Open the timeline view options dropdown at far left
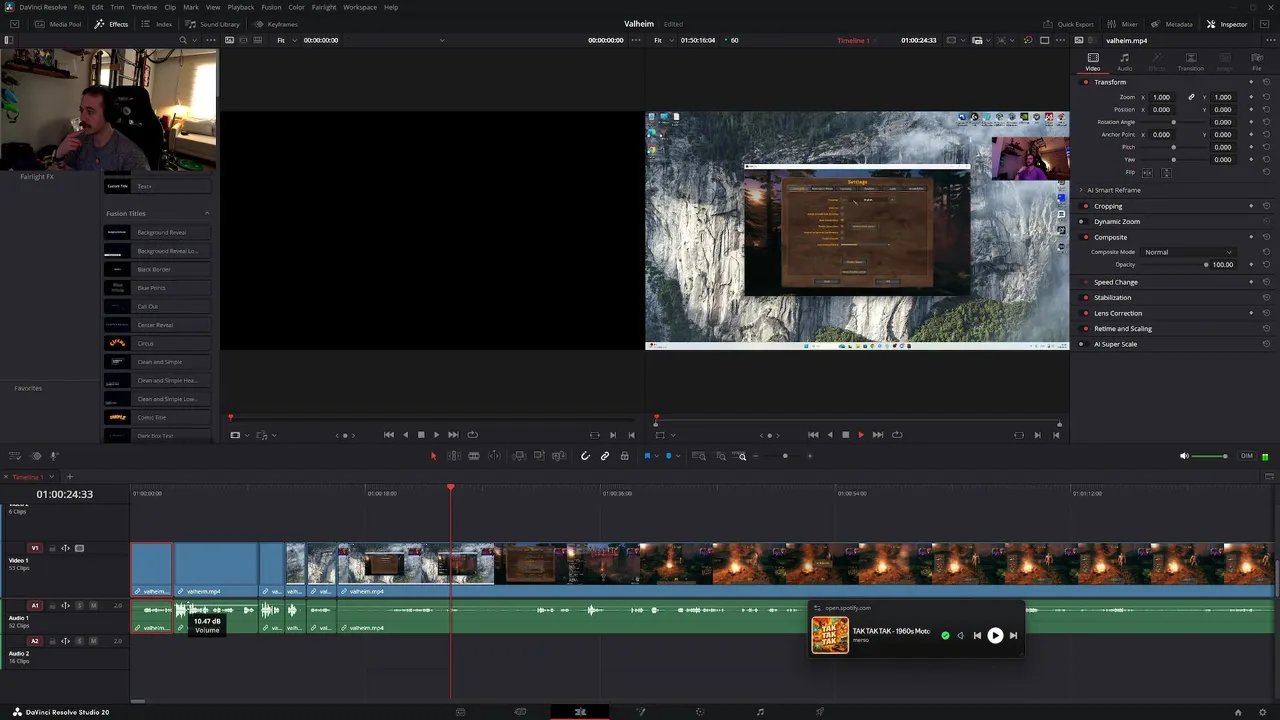 pyautogui.click(x=14, y=456)
